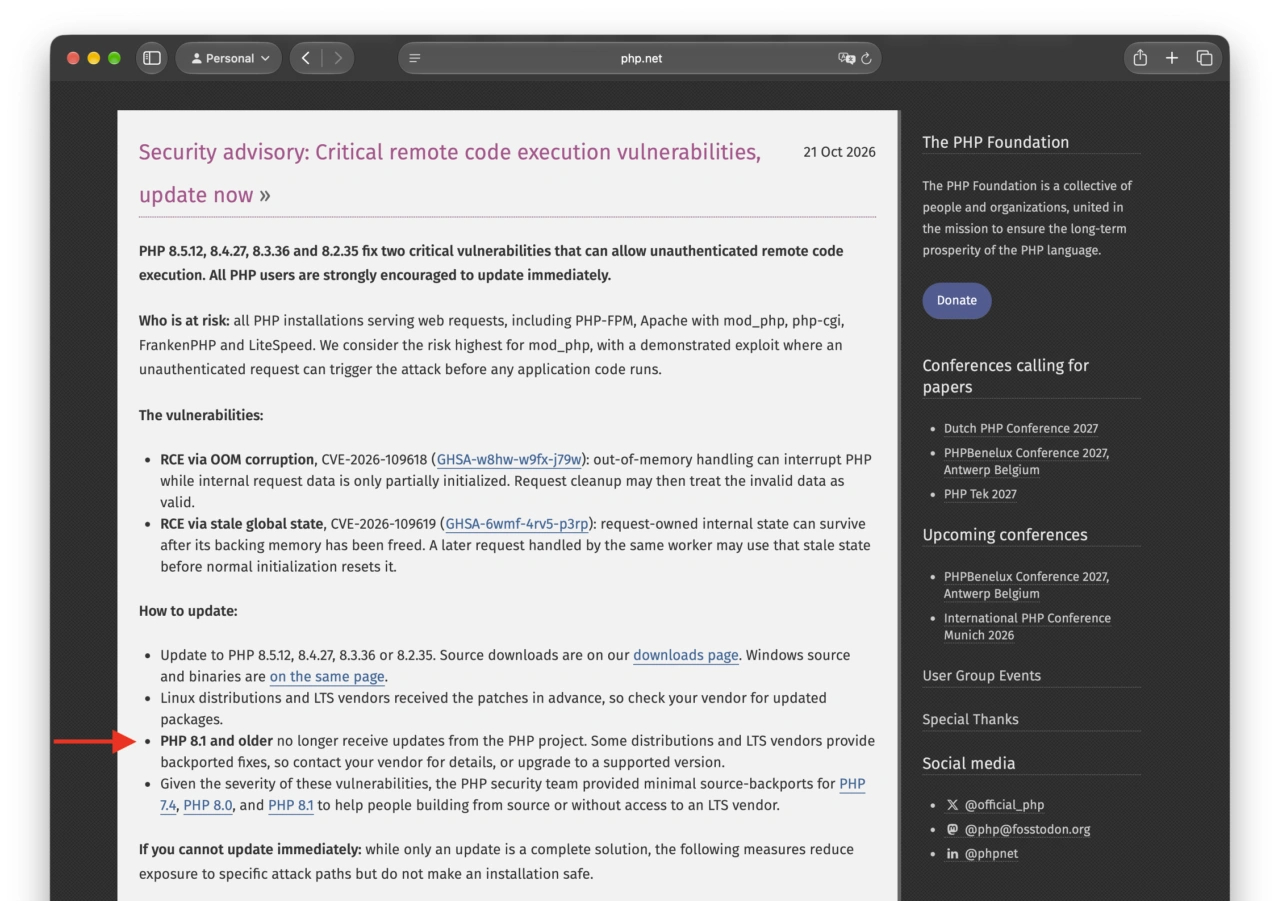Click the "The PHP Foundation" sidebar heading
1280x901 pixels.
pos(995,142)
